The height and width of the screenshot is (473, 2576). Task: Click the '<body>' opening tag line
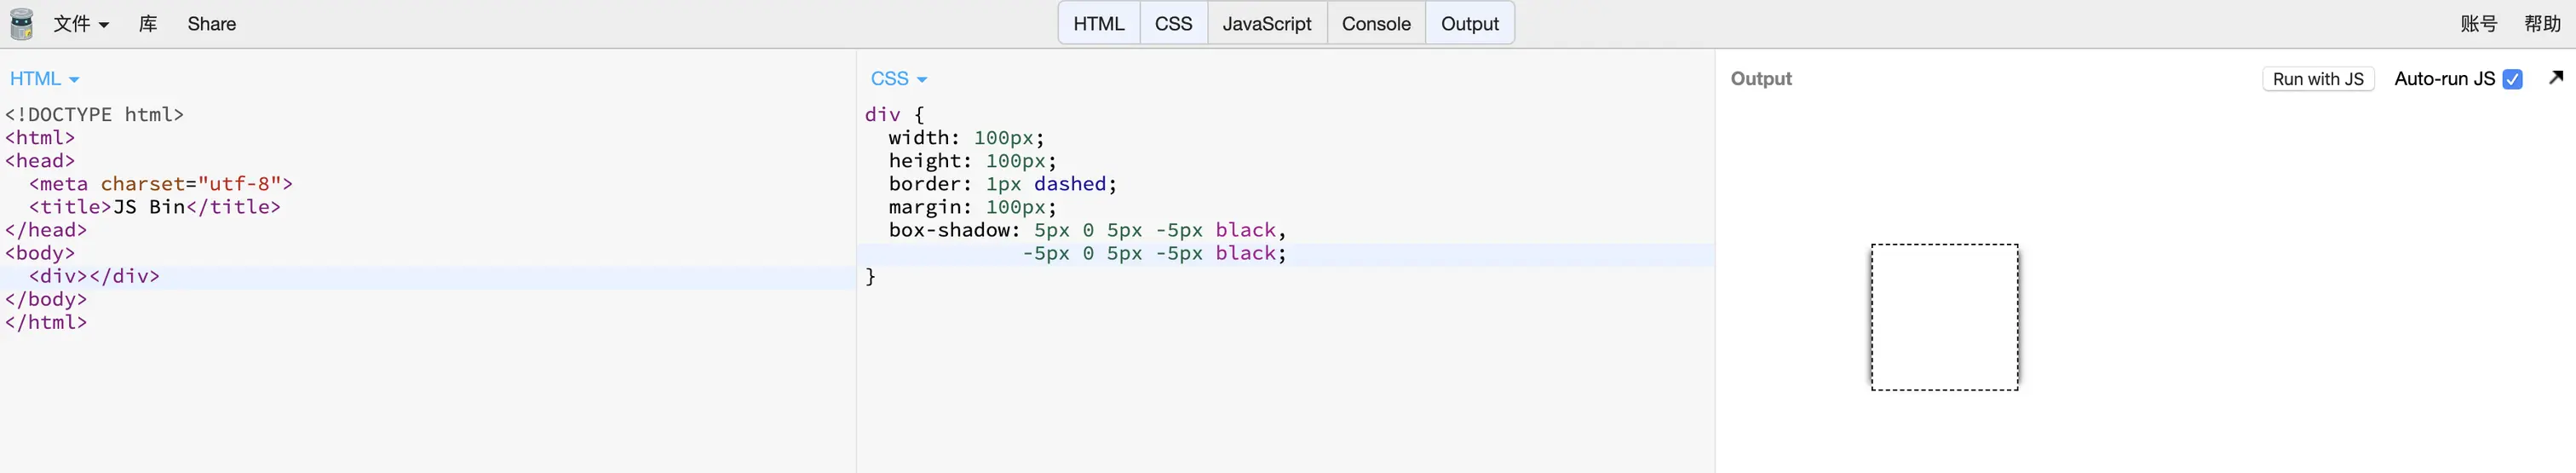click(40, 253)
